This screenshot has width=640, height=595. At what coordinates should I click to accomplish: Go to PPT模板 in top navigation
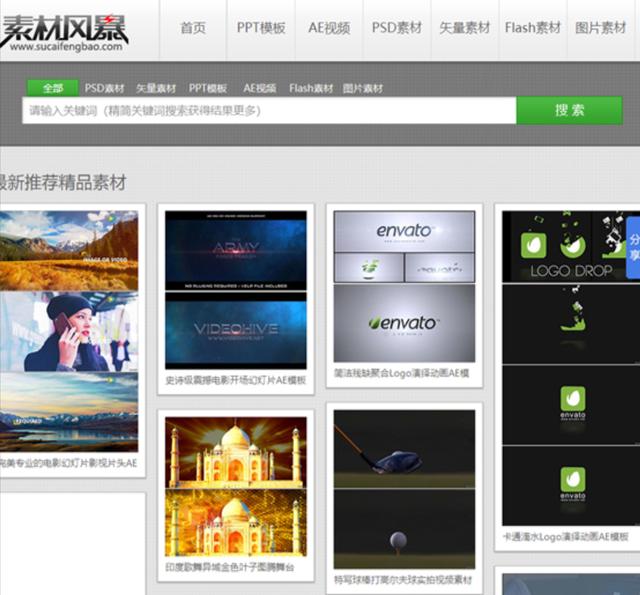coord(261,28)
